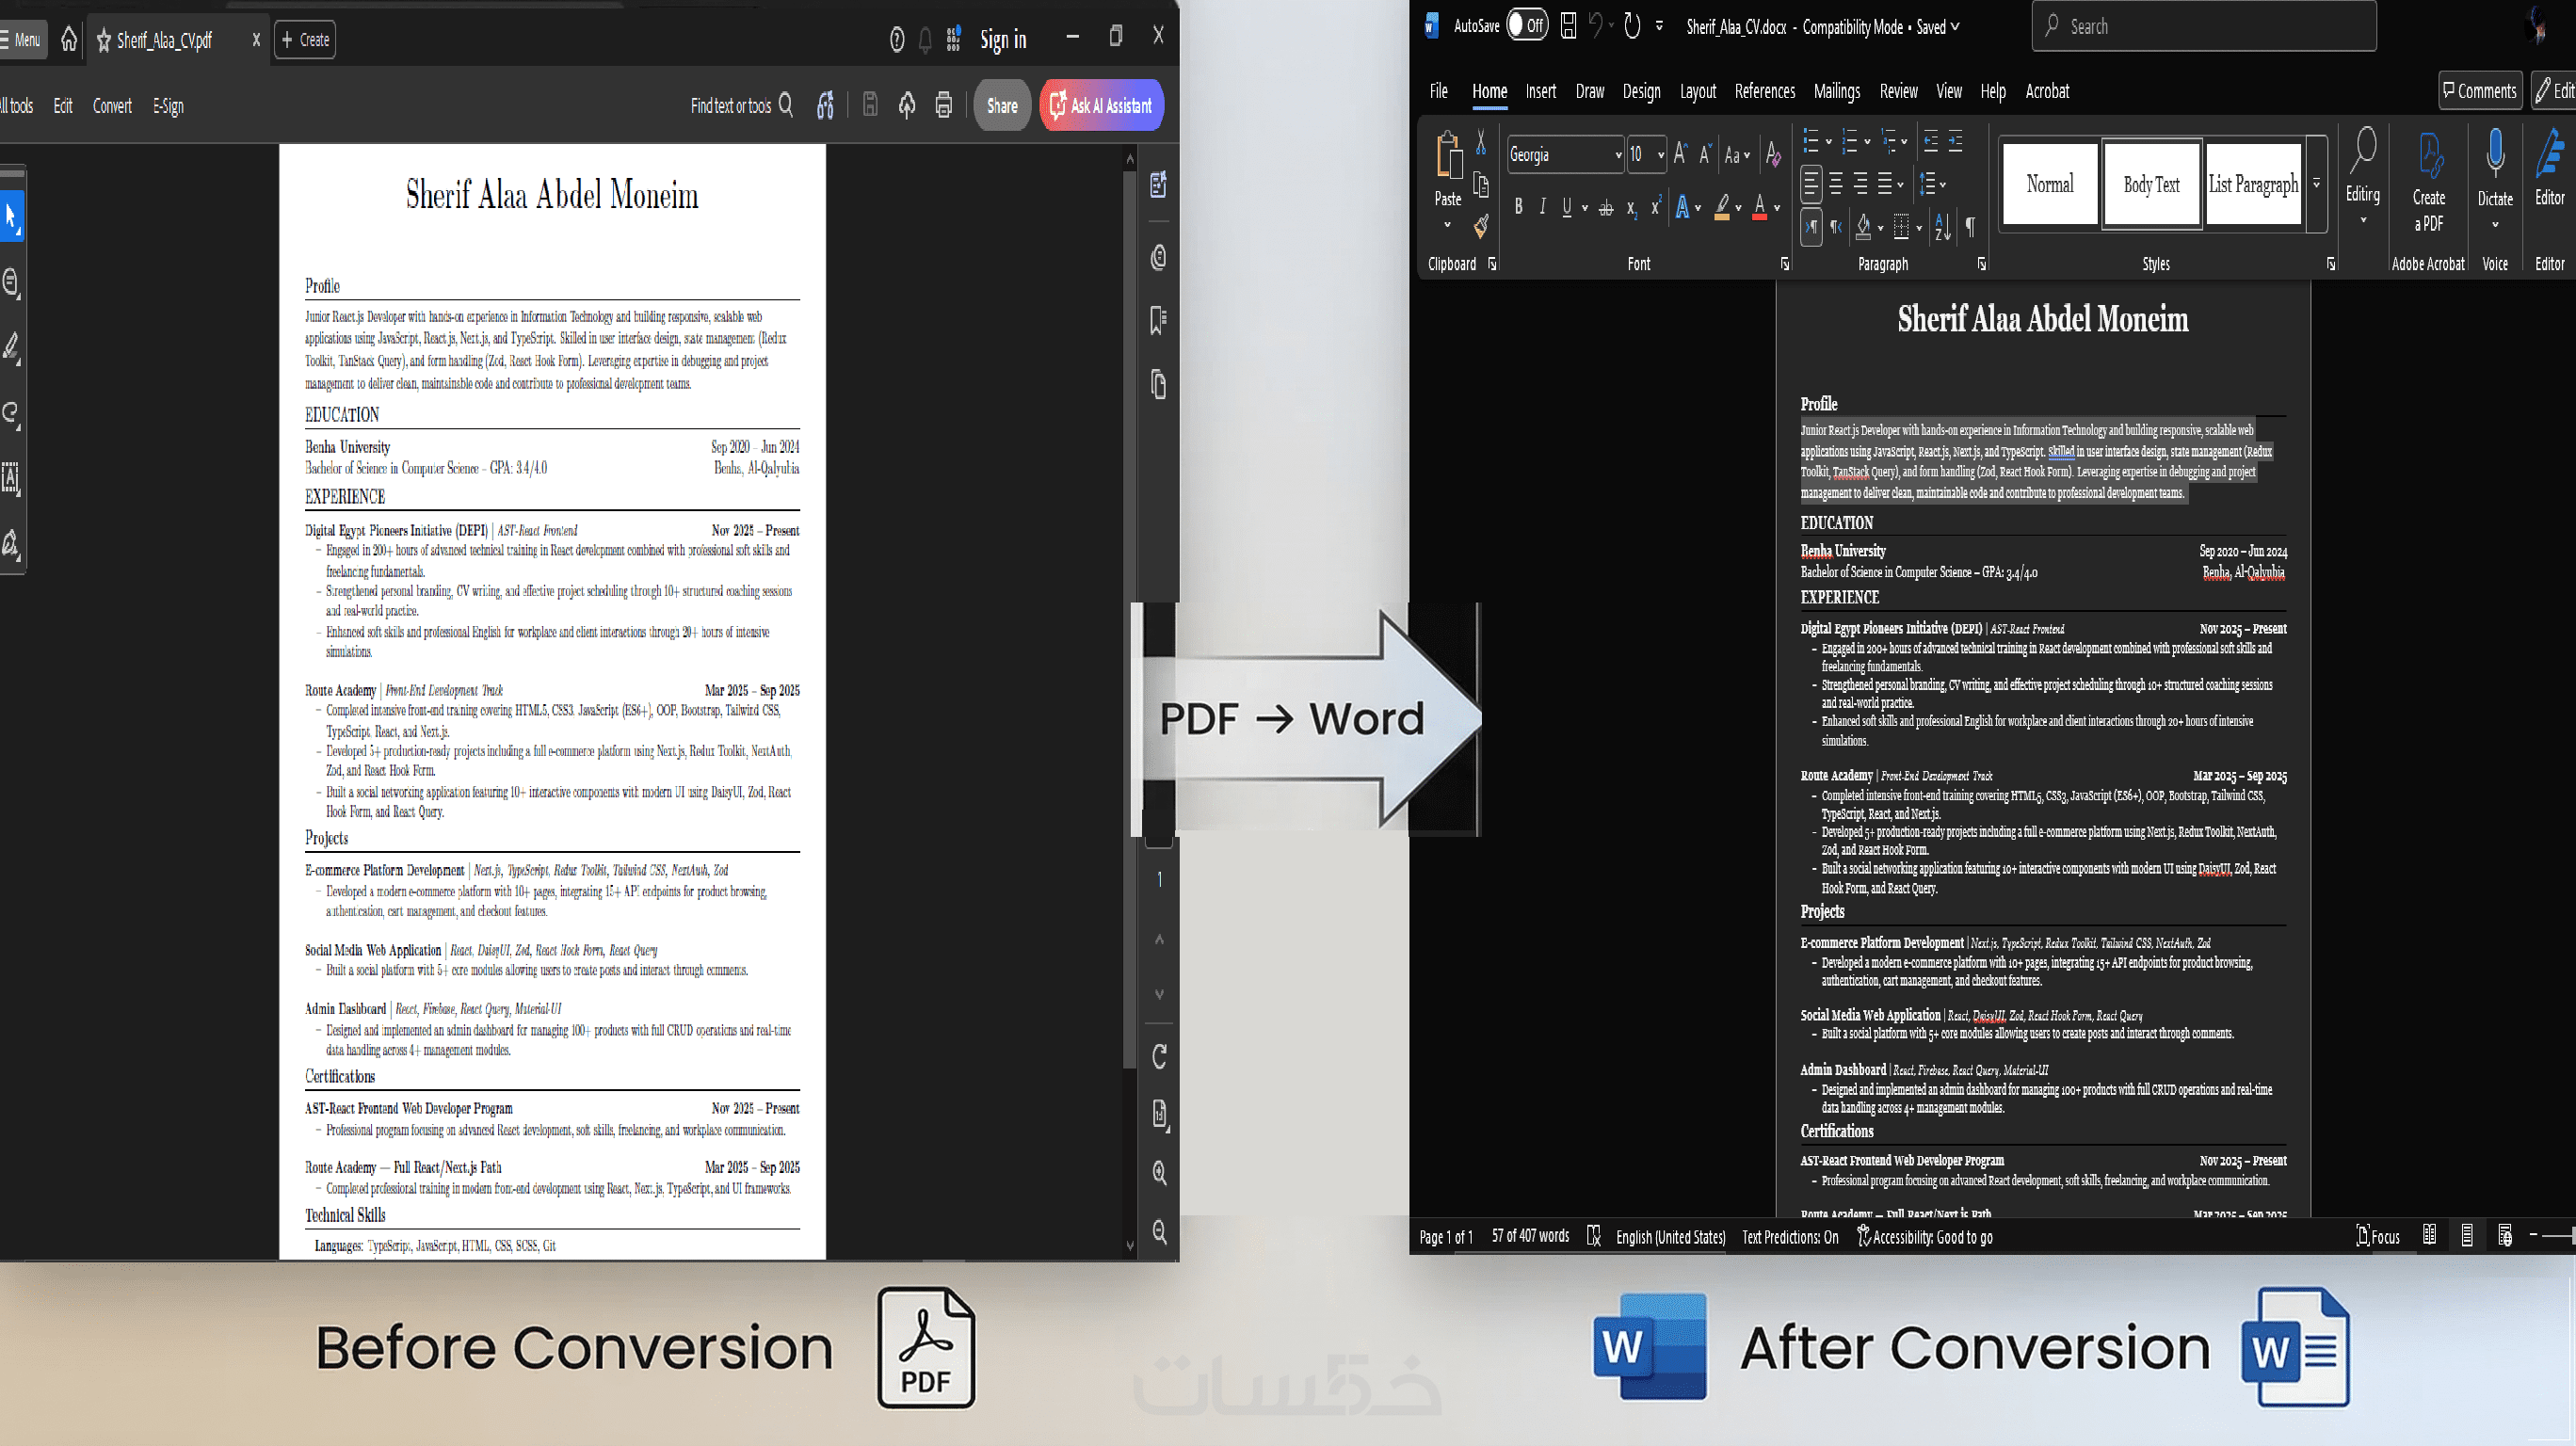Click the Share button
2576x1446 pixels.
pos(1002,105)
